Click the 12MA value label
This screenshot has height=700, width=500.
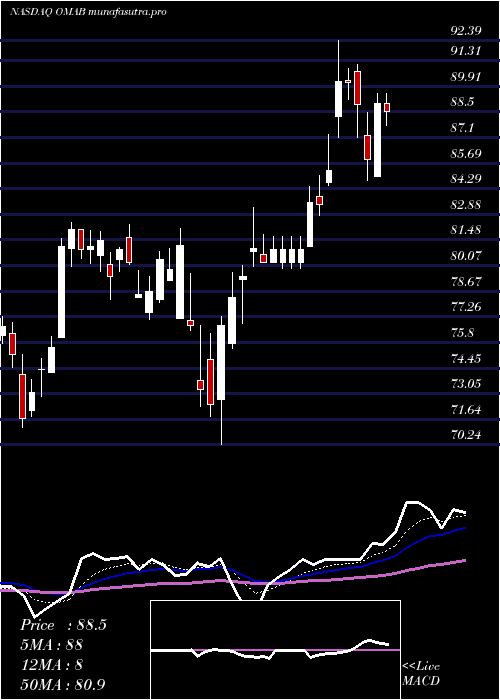coord(51,665)
